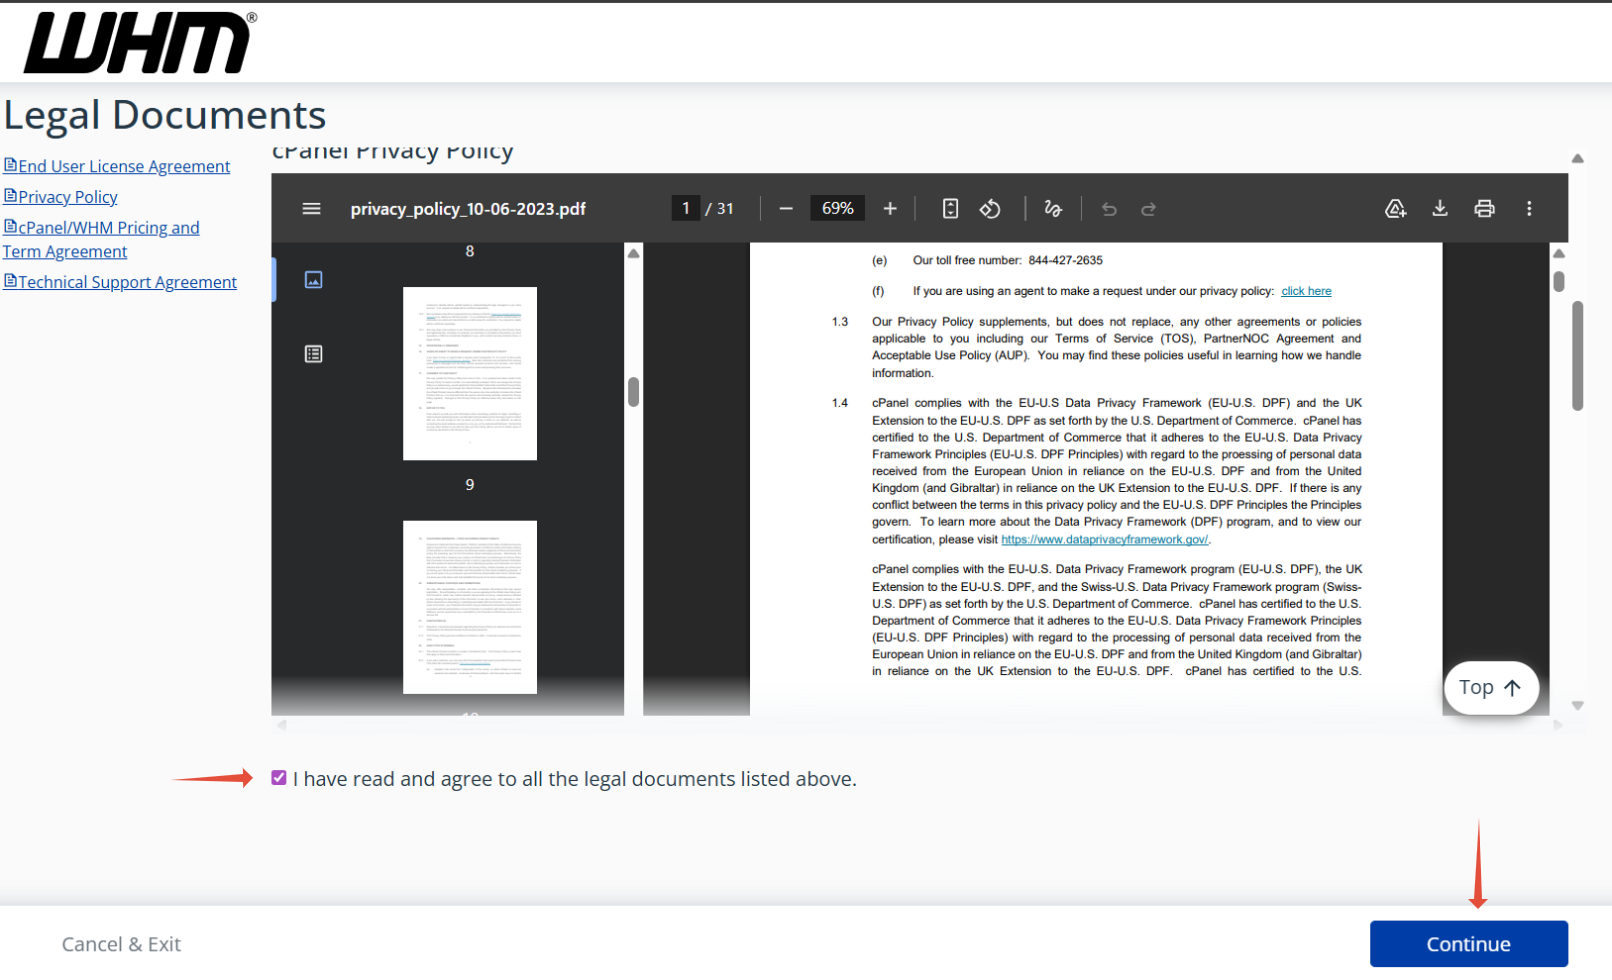Image resolution: width=1612 pixels, height=980 pixels.
Task: Click Cancel & Exit
Action: [x=121, y=944]
